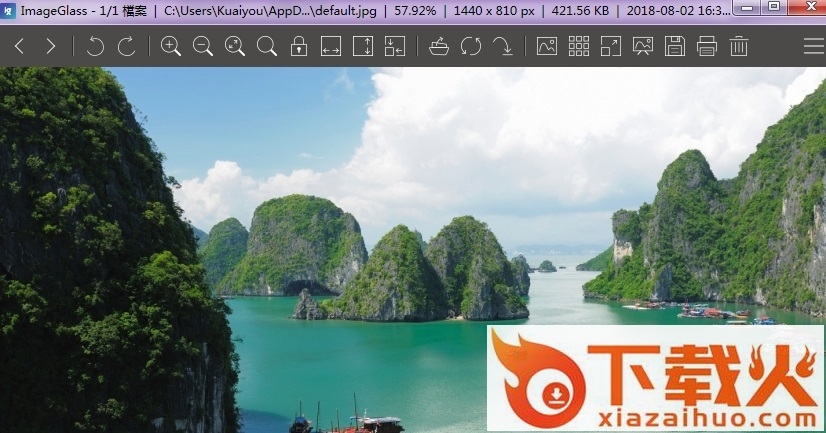Rotate the image clockwise
This screenshot has width=826, height=433.
coord(126,46)
